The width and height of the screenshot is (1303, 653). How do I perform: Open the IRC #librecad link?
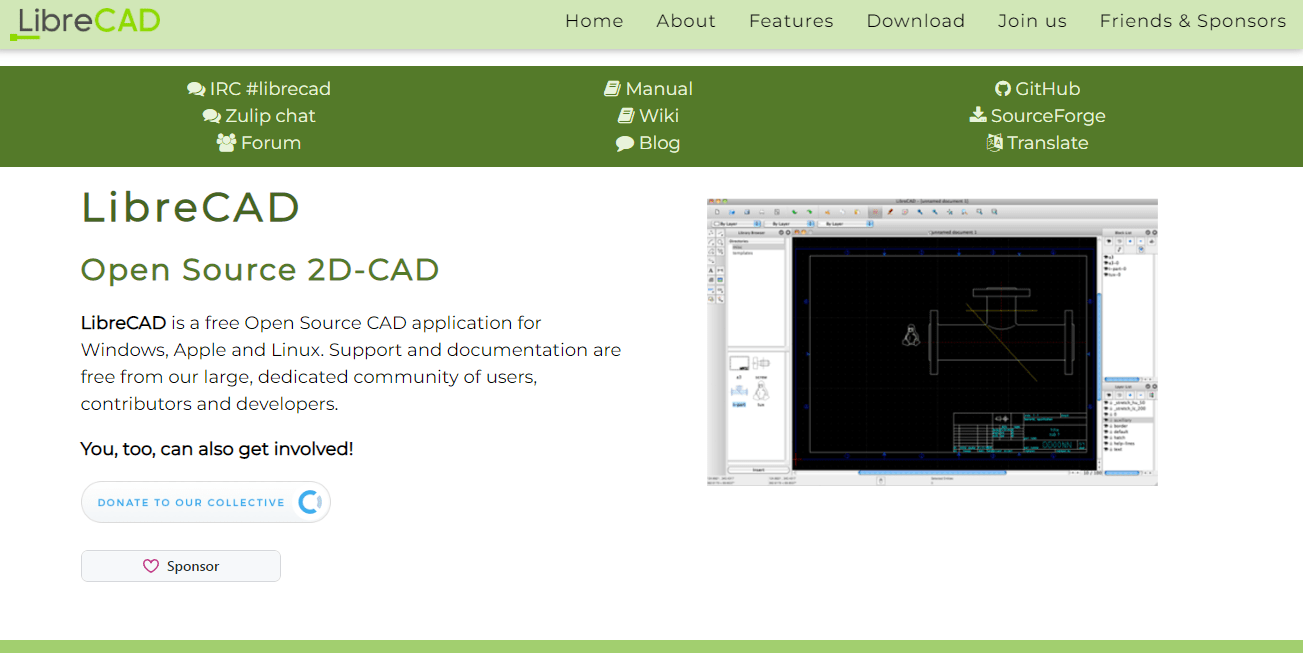(270, 89)
